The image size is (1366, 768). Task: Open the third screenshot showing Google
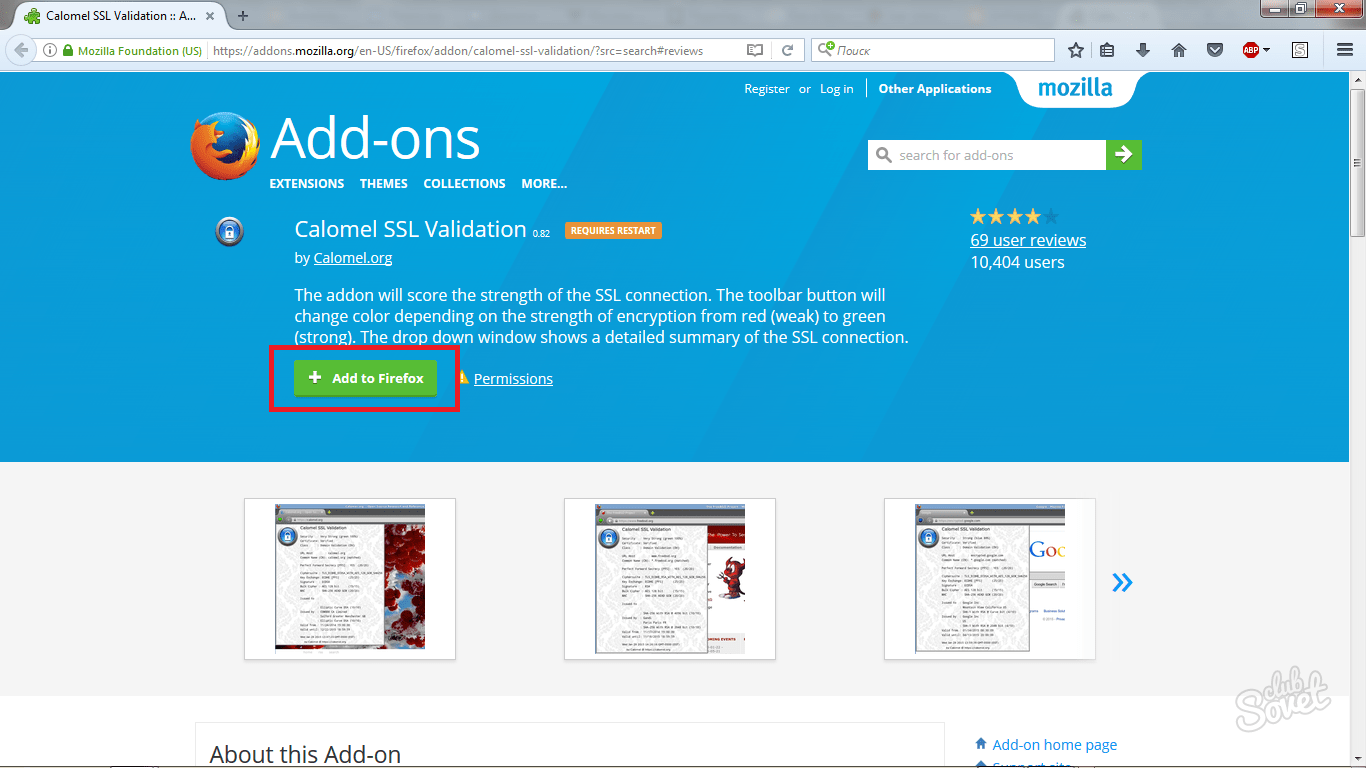click(x=990, y=579)
